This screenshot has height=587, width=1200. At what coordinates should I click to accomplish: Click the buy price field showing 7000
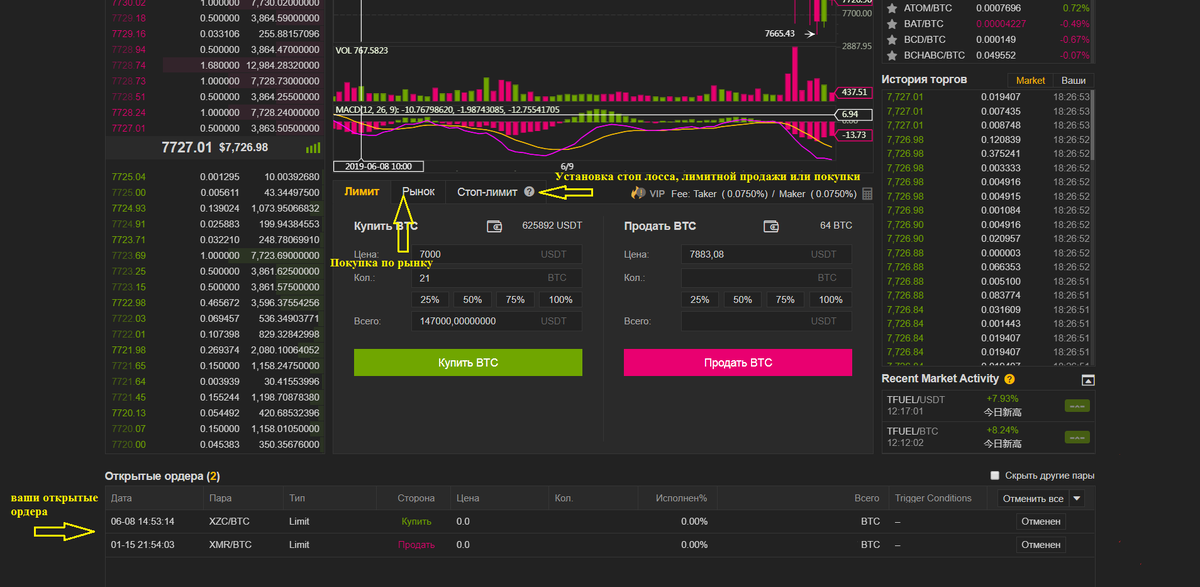click(x=496, y=255)
